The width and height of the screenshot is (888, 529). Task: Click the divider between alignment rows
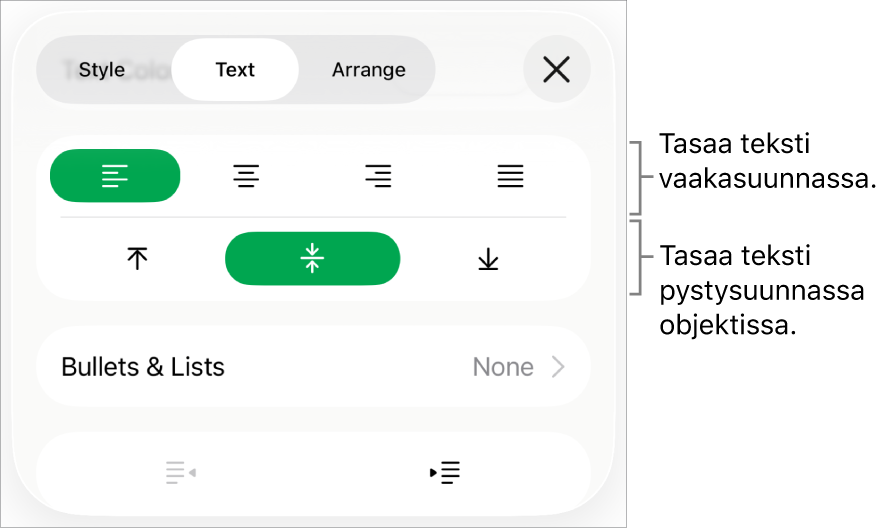312,217
